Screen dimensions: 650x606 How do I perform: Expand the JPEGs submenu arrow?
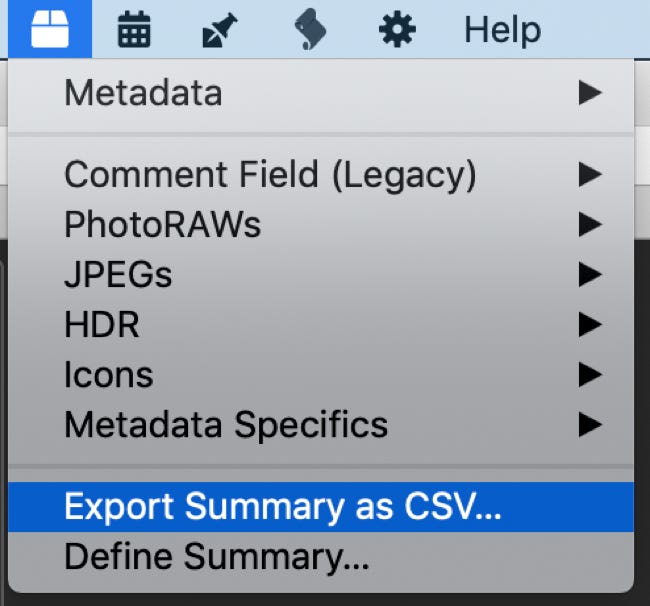click(590, 275)
